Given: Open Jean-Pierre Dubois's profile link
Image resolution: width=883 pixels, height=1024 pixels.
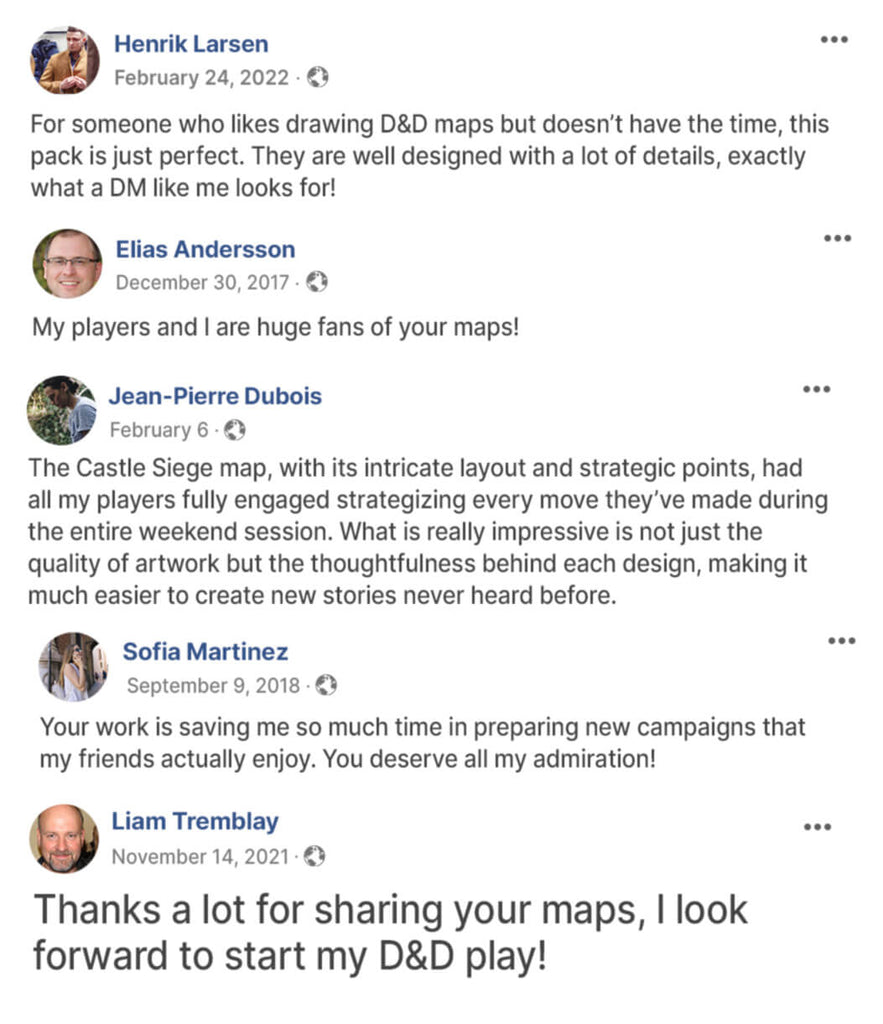Looking at the screenshot, I should [x=217, y=396].
